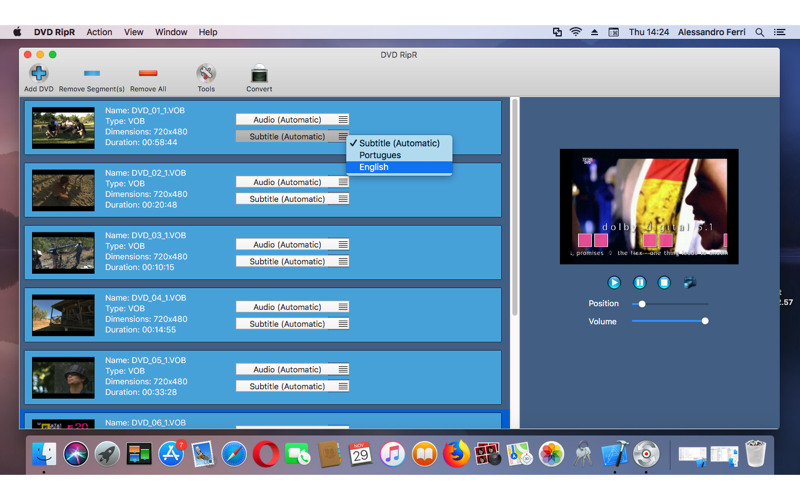Open the Tools toolbar icon
The width and height of the screenshot is (800, 500).
[x=206, y=74]
